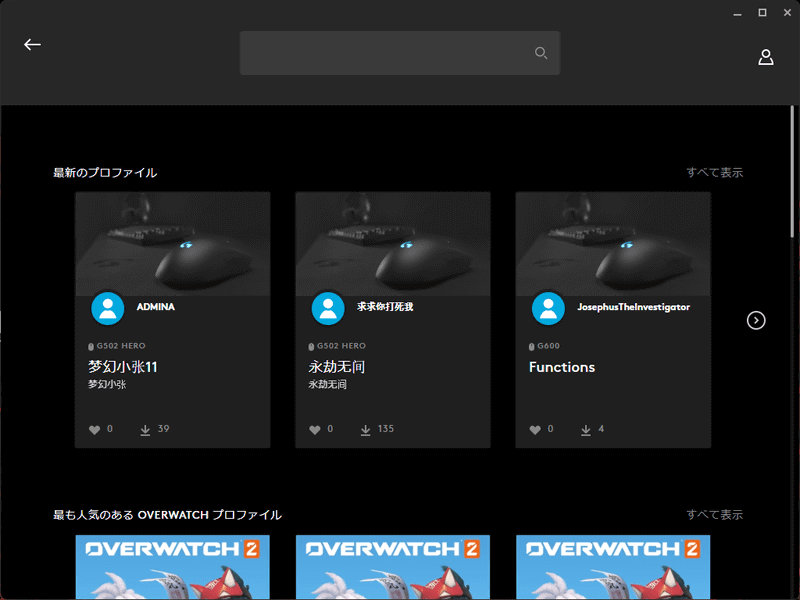Screen dimensions: 800x600
Task: Download the 梦幻小张11 profile
Action: click(x=145, y=430)
